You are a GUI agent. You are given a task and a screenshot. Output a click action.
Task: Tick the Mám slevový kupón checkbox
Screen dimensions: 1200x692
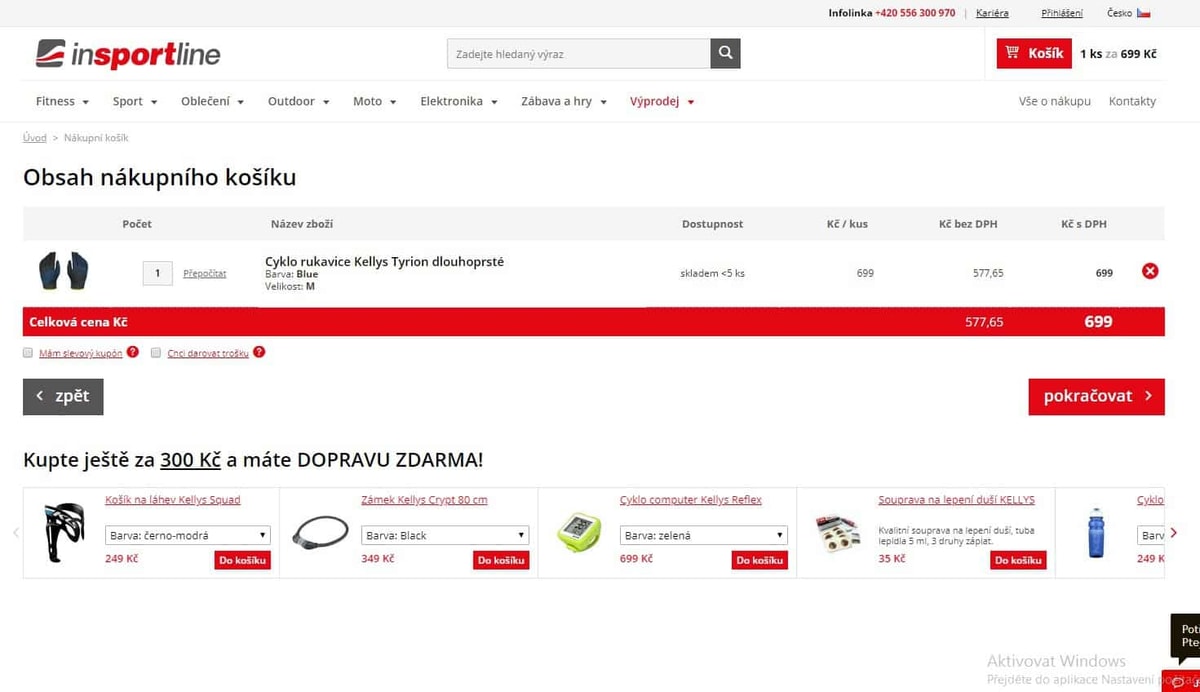click(28, 352)
